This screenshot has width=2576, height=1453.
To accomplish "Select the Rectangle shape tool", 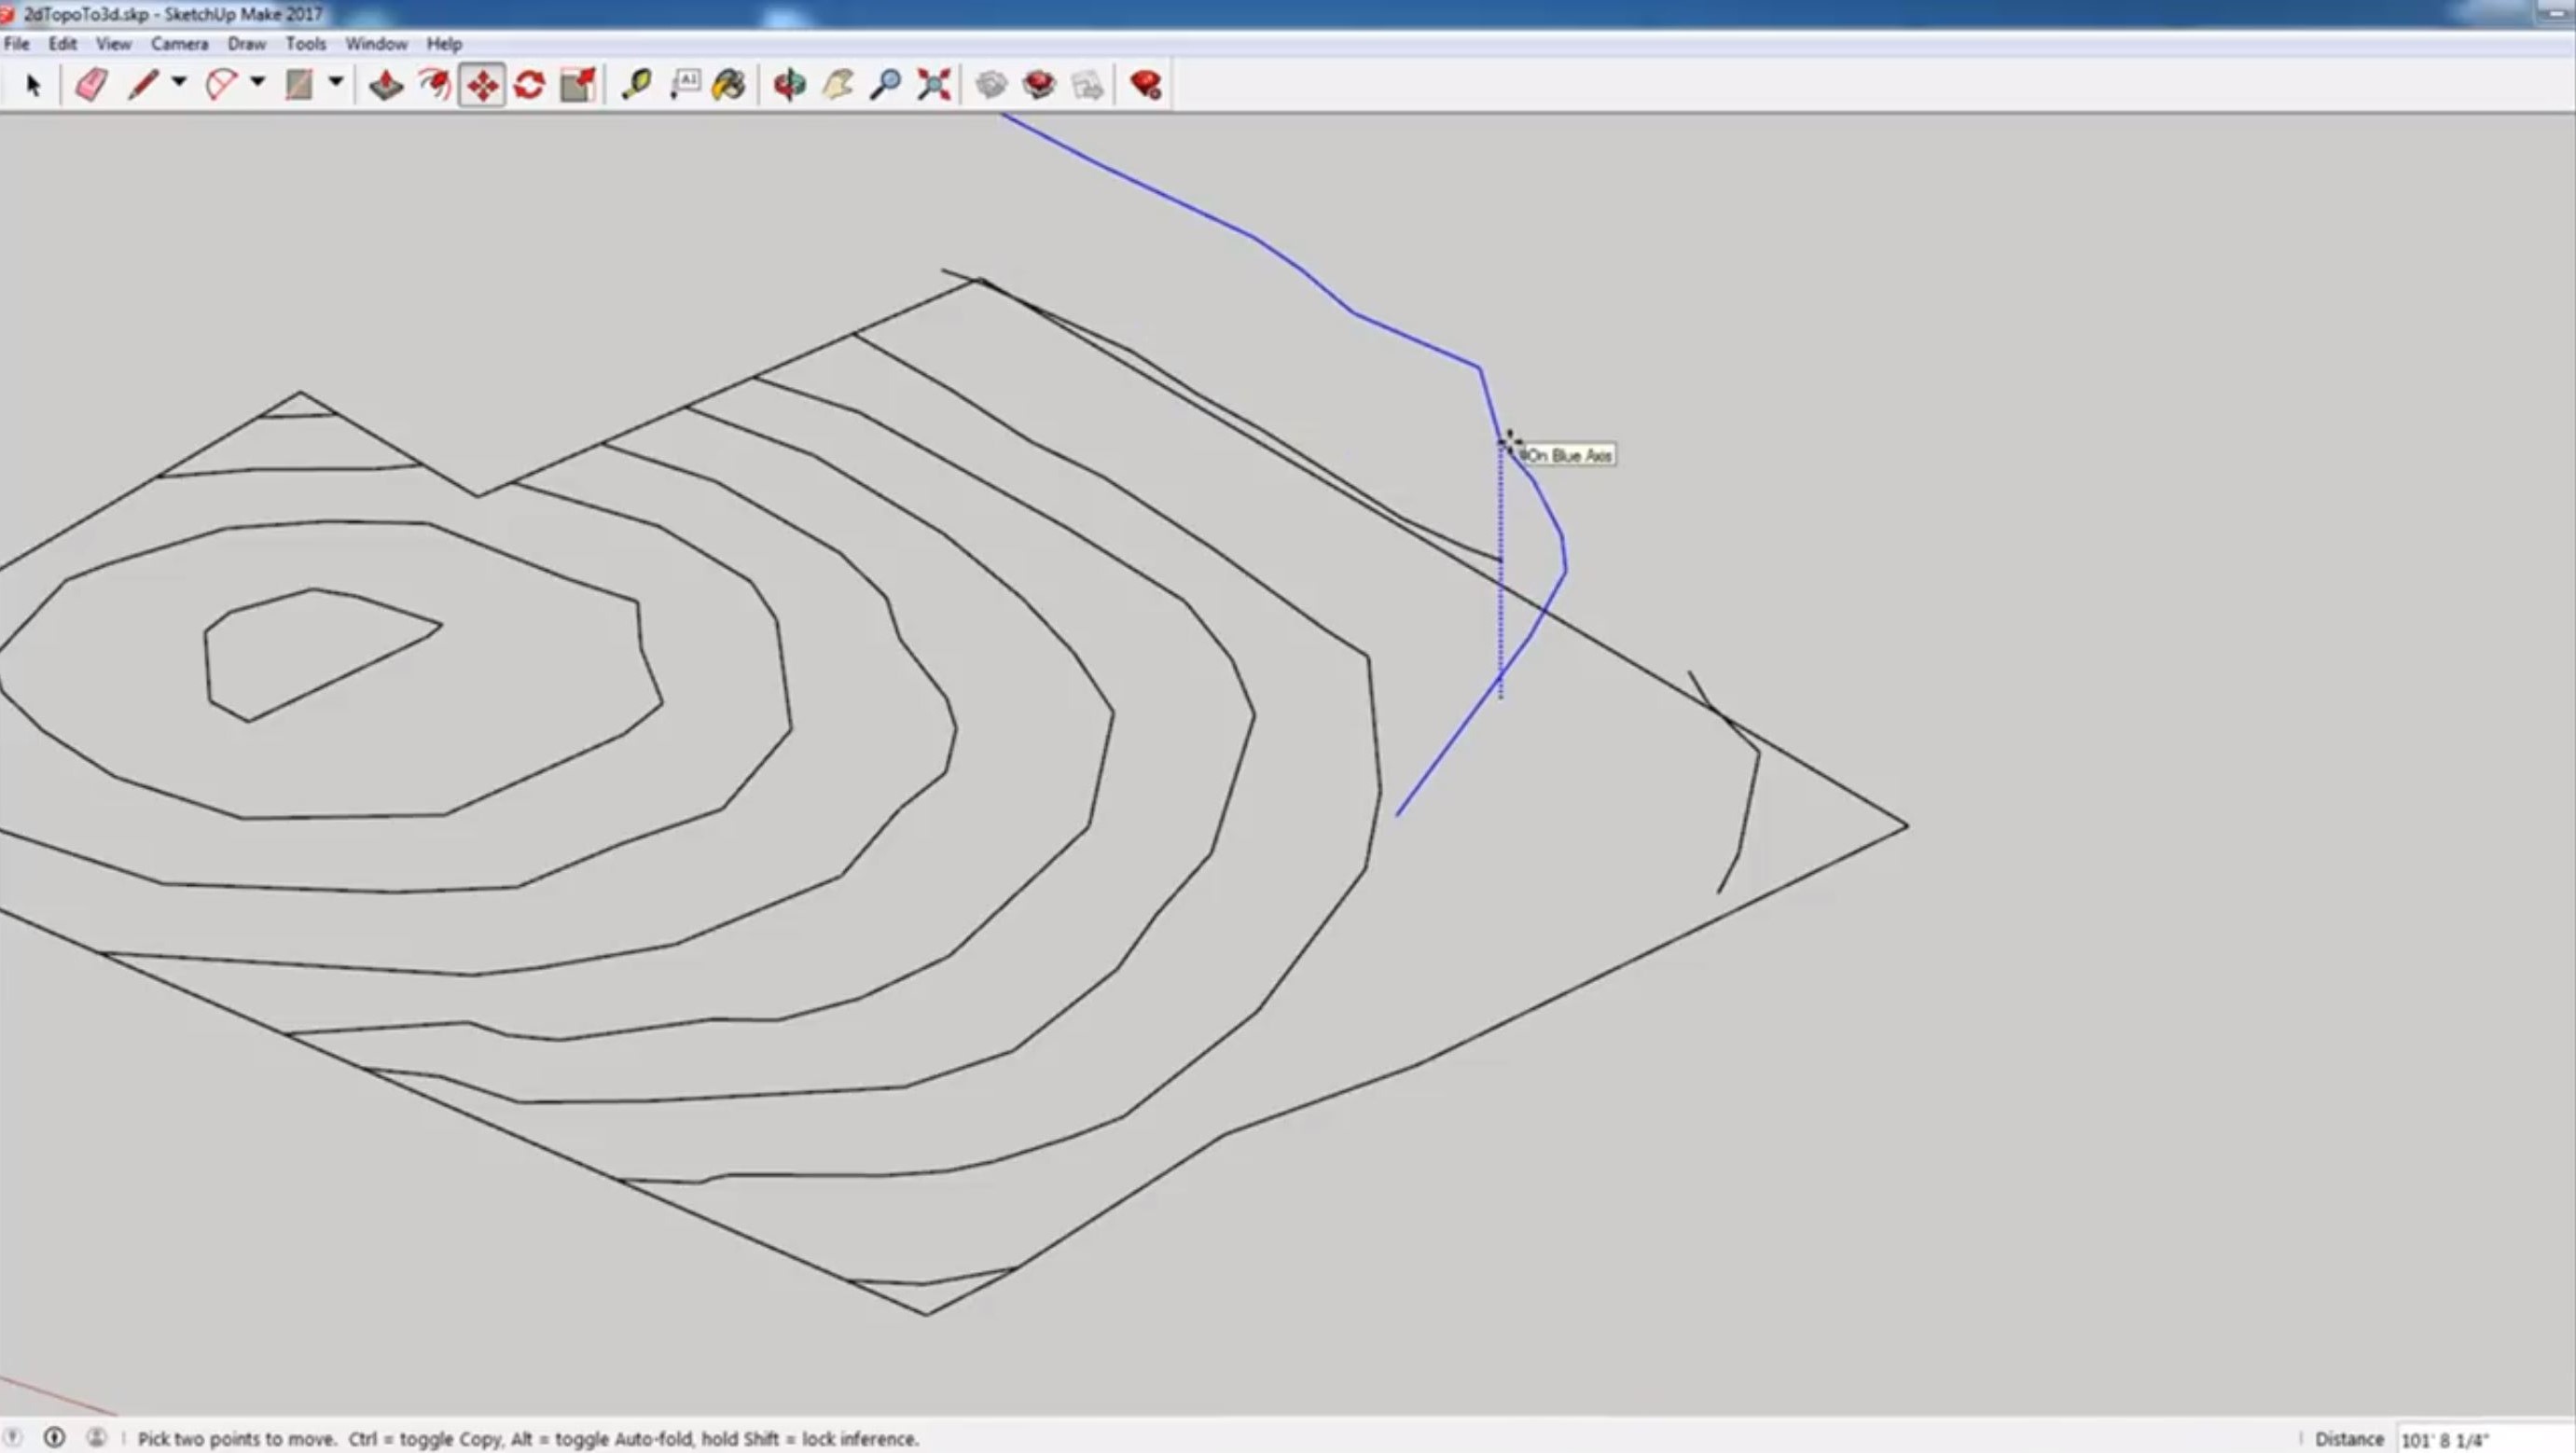I will (x=299, y=85).
